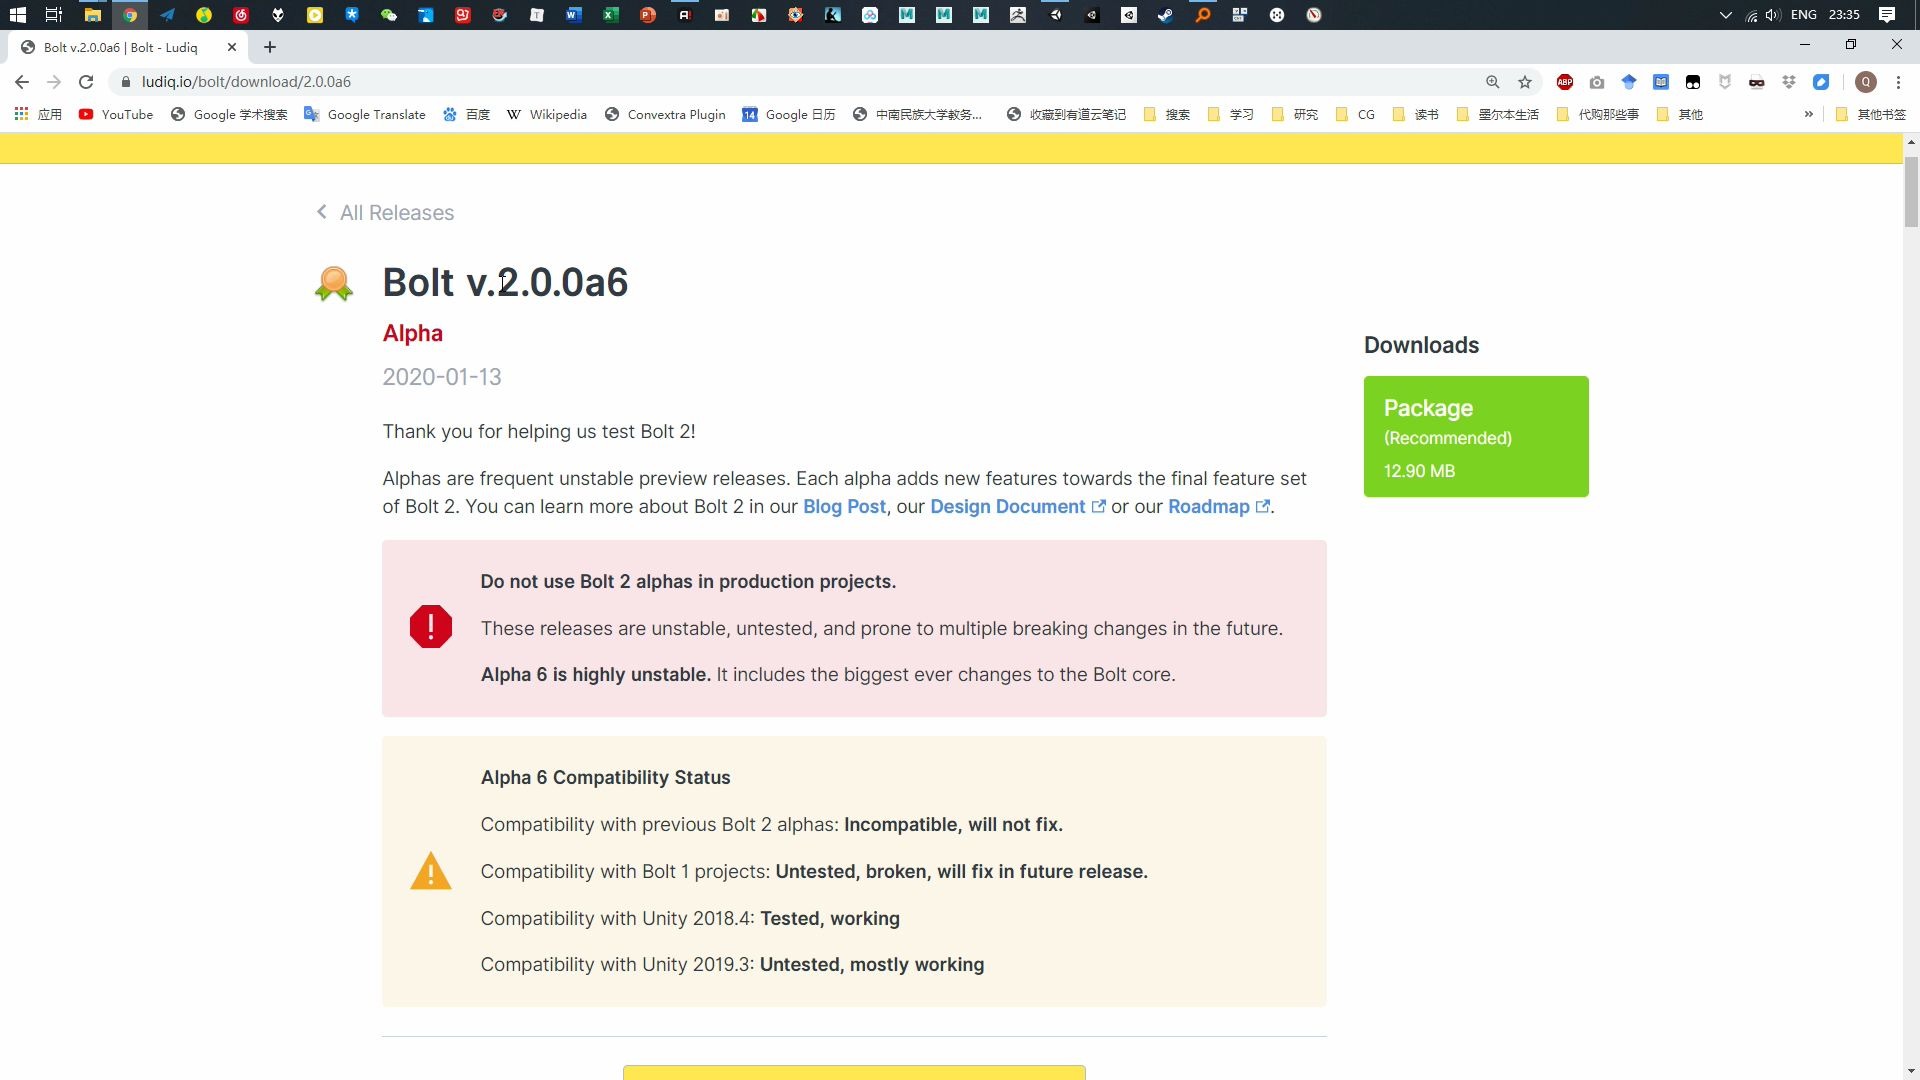Viewport: 1920px width, 1080px height.
Task: Click the browser back arrow
Action: coord(22,82)
